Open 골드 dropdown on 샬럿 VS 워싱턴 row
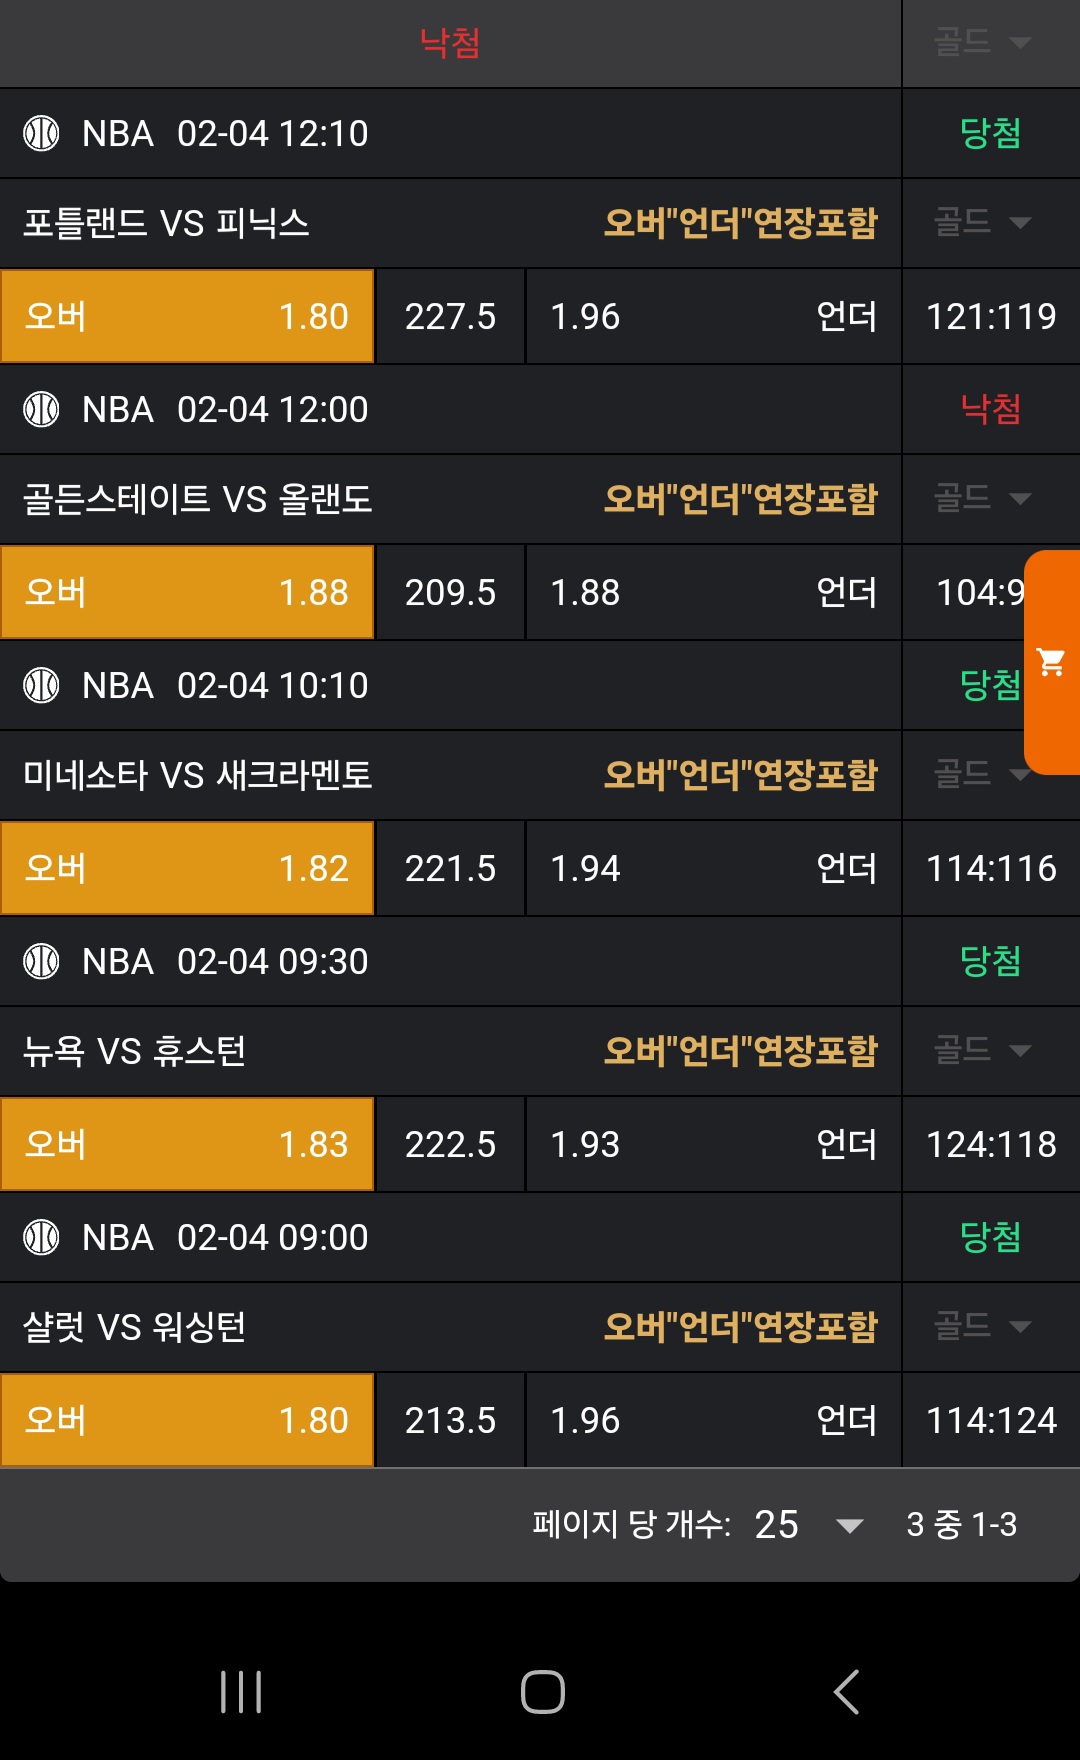This screenshot has height=1760, width=1080. [x=982, y=1326]
